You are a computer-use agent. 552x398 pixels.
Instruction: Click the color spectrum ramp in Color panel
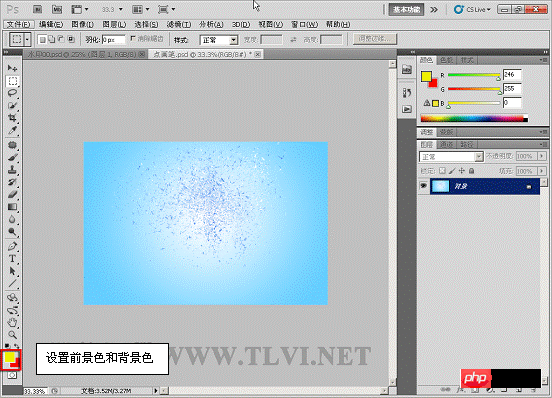(x=474, y=119)
